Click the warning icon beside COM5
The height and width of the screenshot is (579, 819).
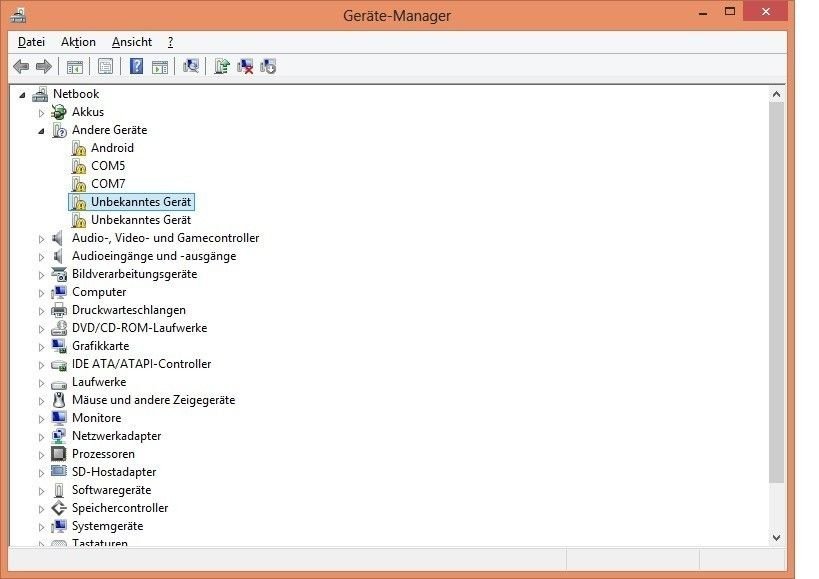tap(78, 166)
